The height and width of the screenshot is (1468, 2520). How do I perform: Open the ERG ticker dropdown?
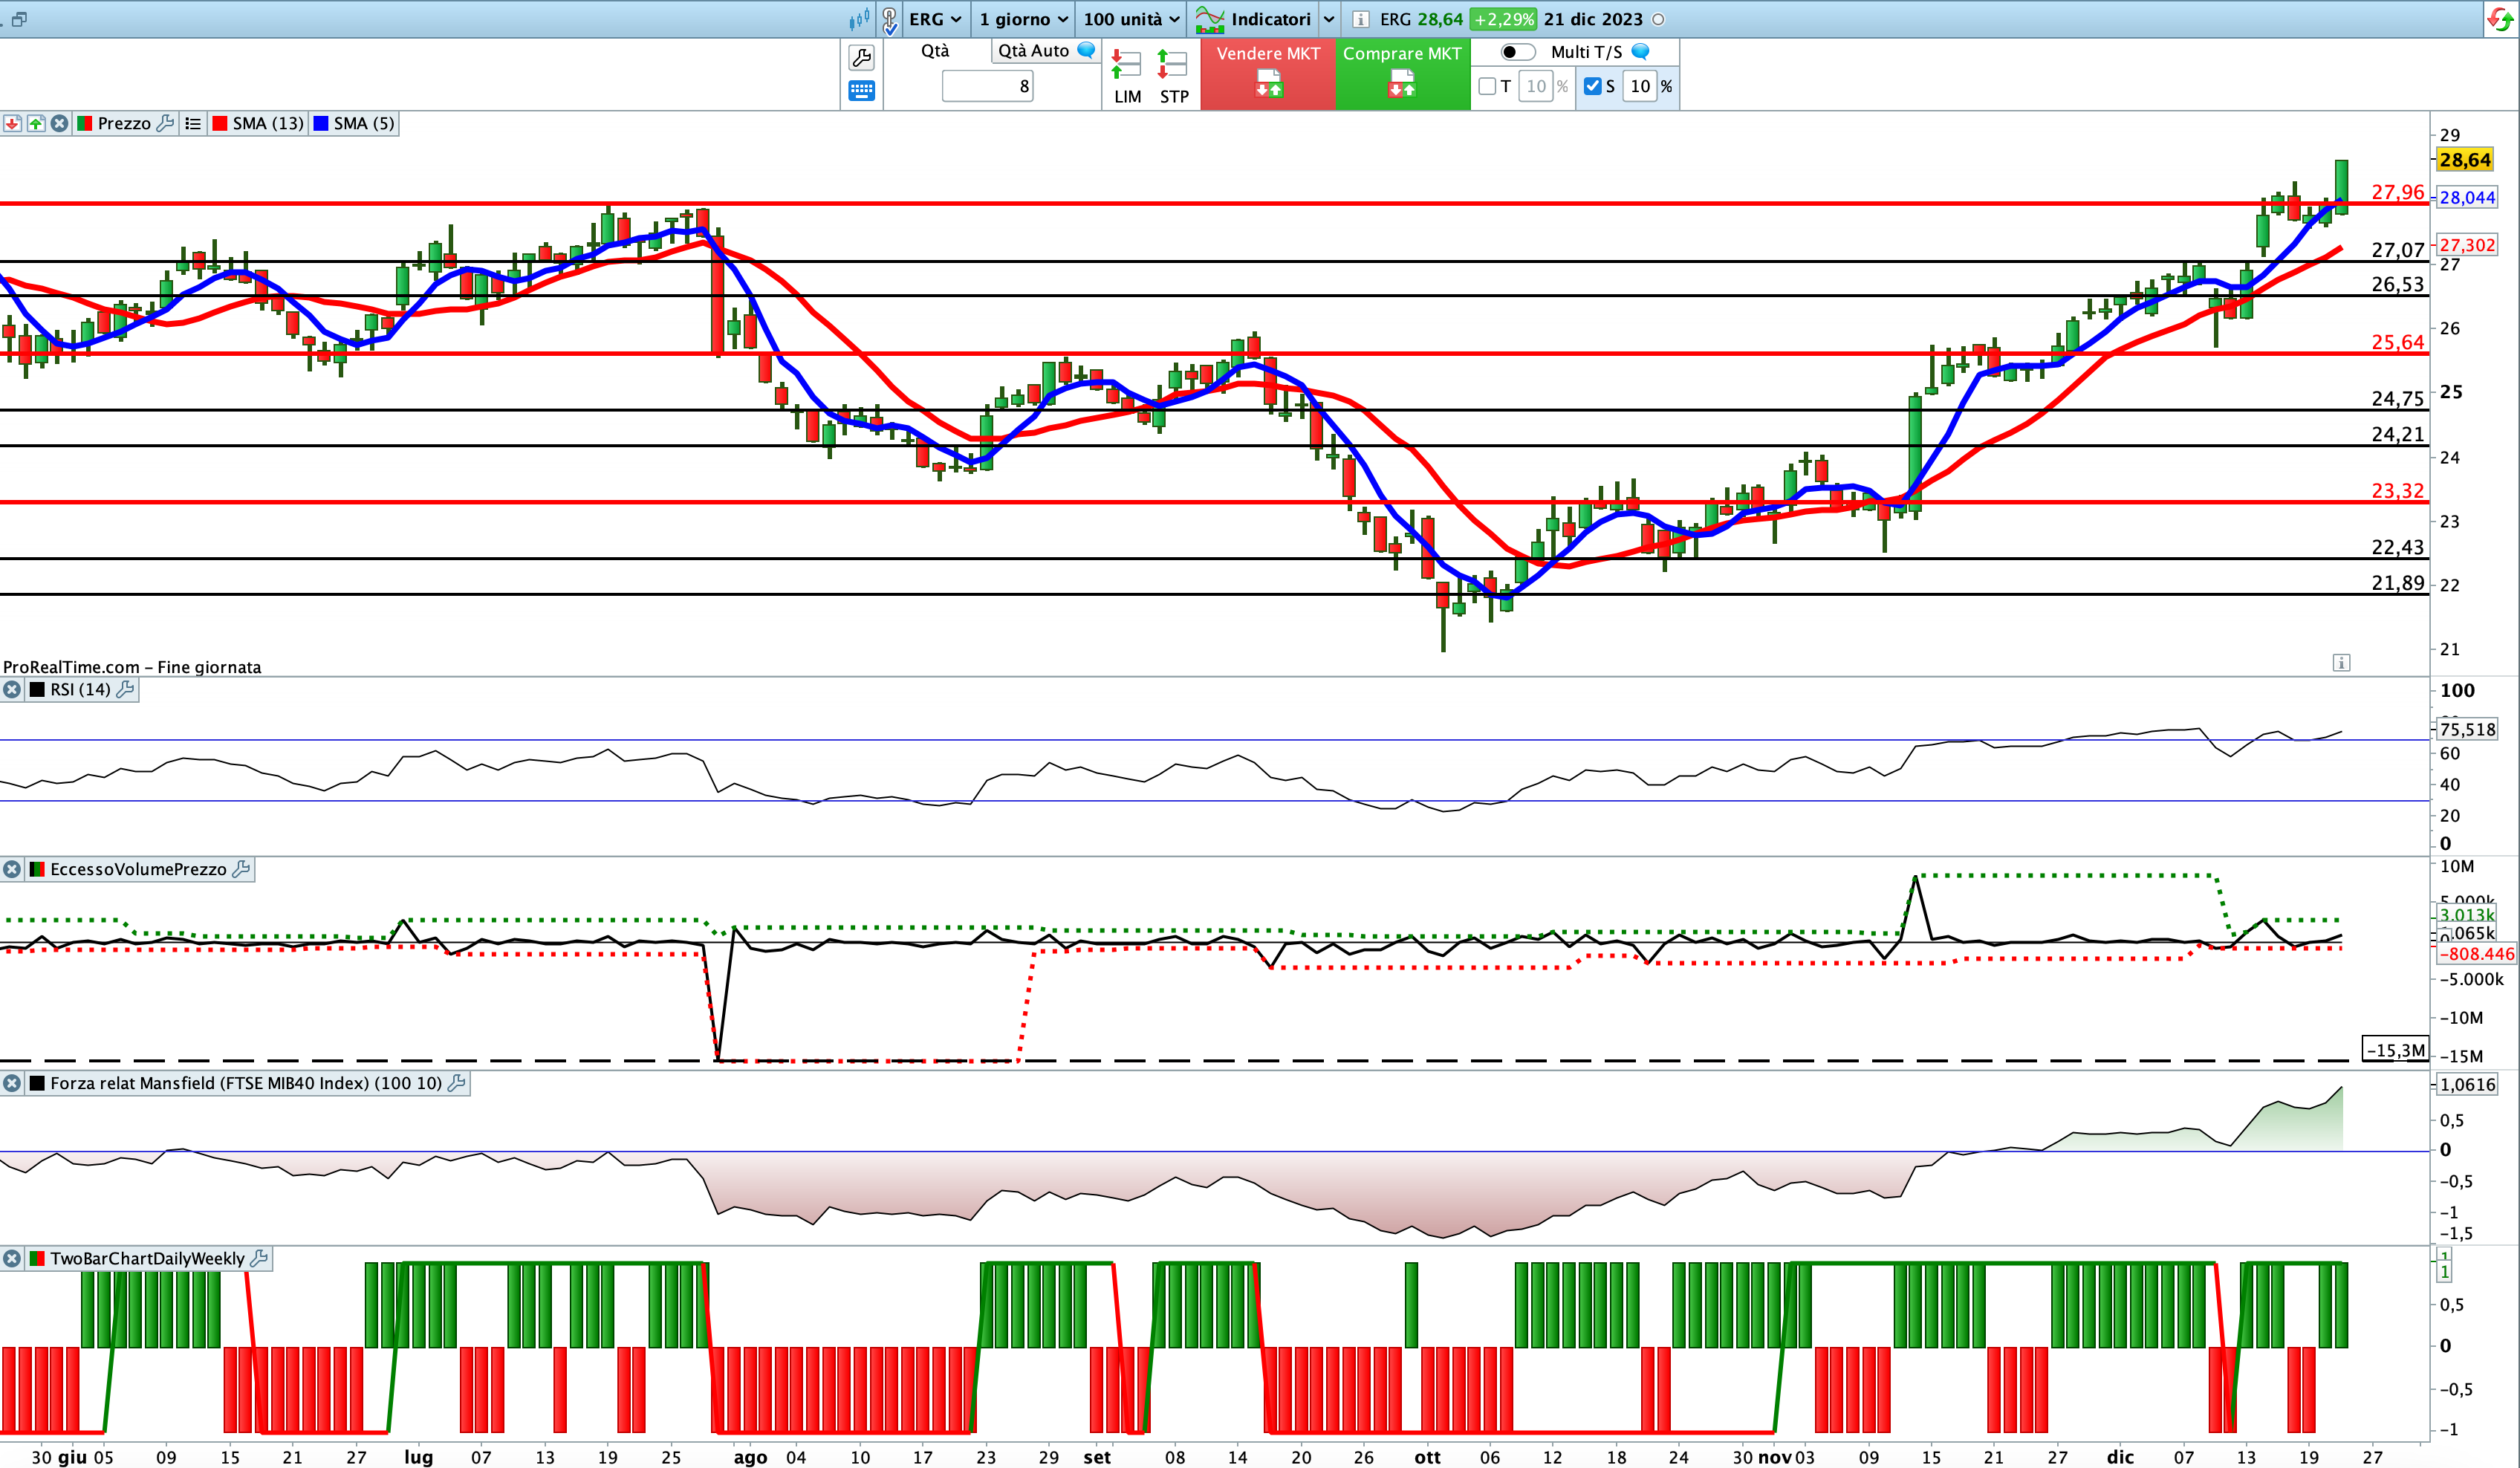(934, 19)
